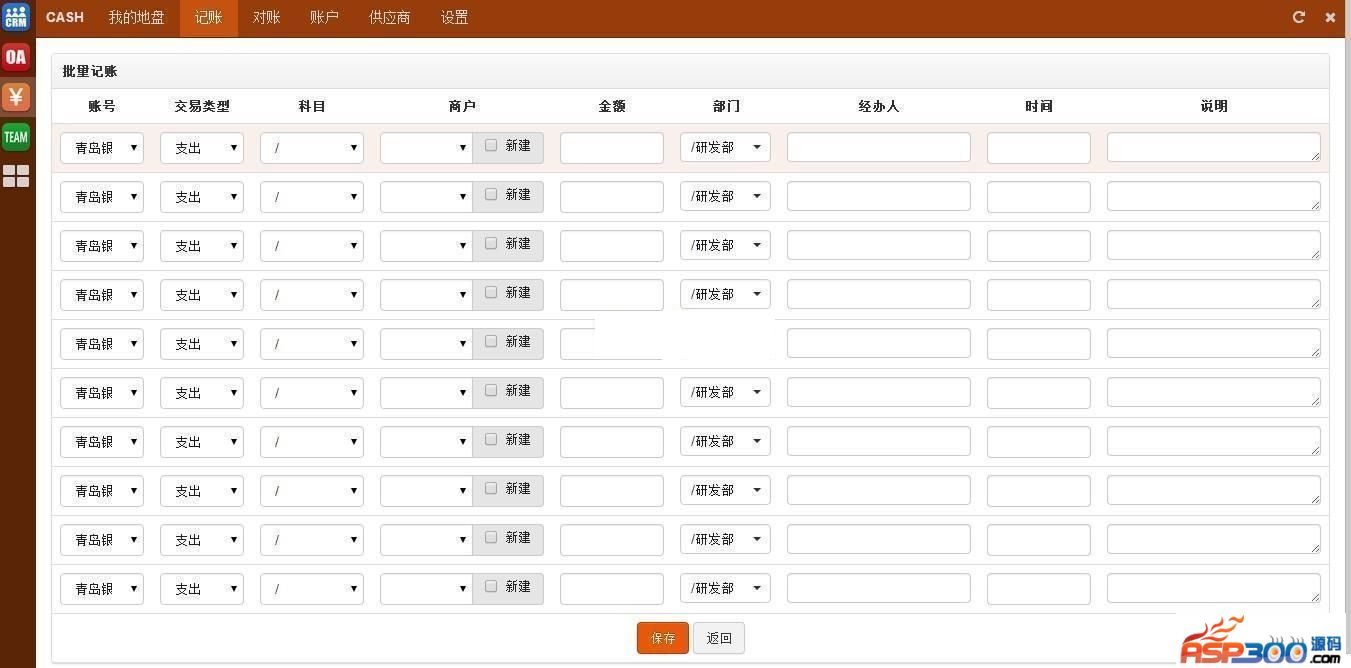
Task: Click the 返回 button
Action: point(719,638)
